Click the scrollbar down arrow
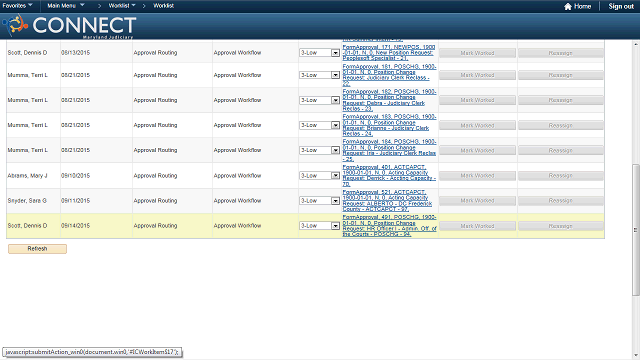 636,356
